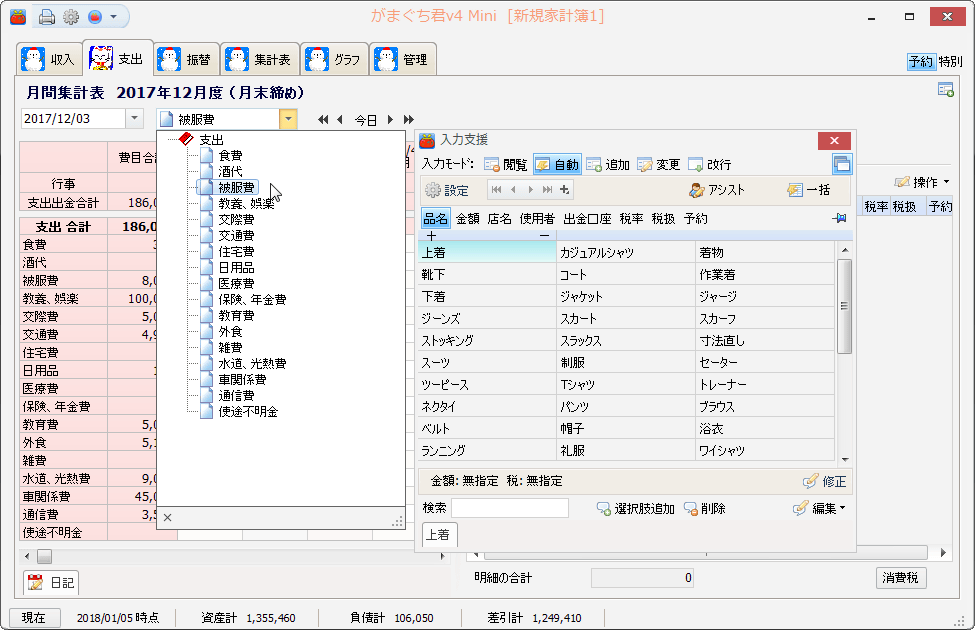This screenshot has height=630, width=975.
Task: Click the print icon in title toolbar
Action: pyautogui.click(x=47, y=17)
